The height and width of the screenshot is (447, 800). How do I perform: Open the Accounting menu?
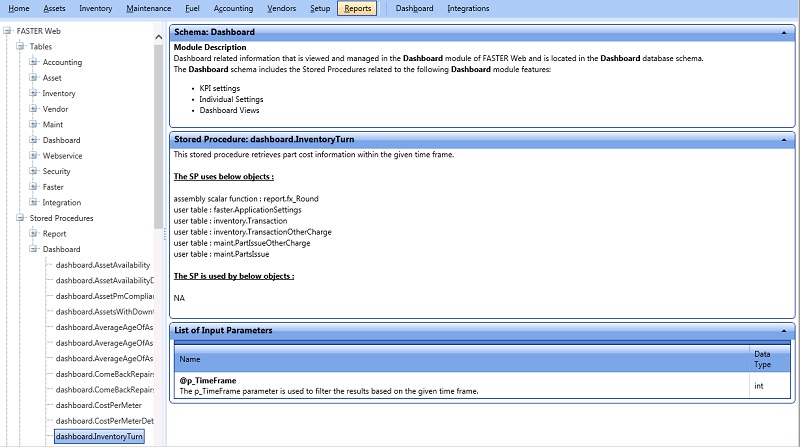(233, 8)
